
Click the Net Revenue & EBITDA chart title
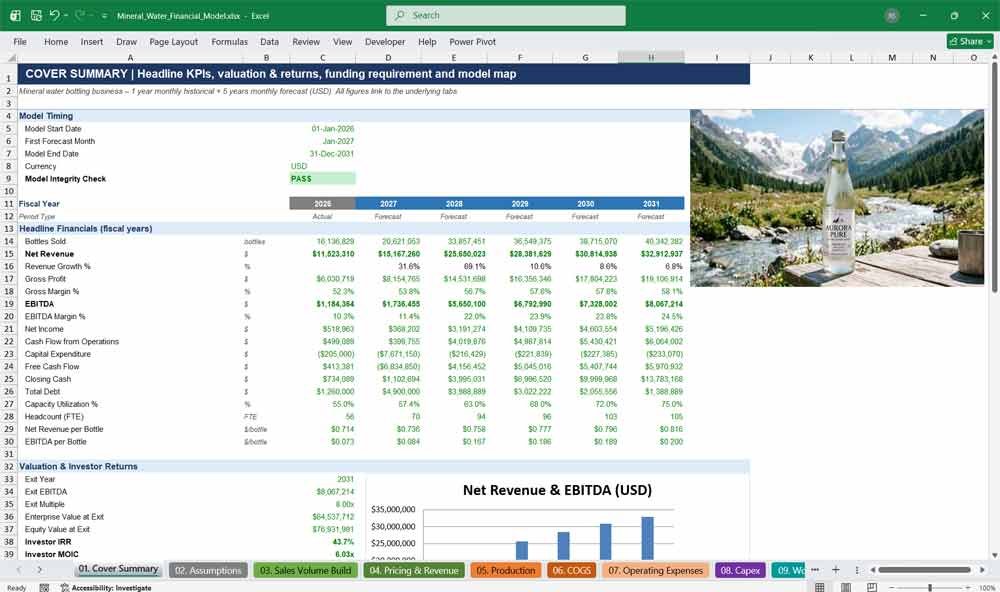557,490
